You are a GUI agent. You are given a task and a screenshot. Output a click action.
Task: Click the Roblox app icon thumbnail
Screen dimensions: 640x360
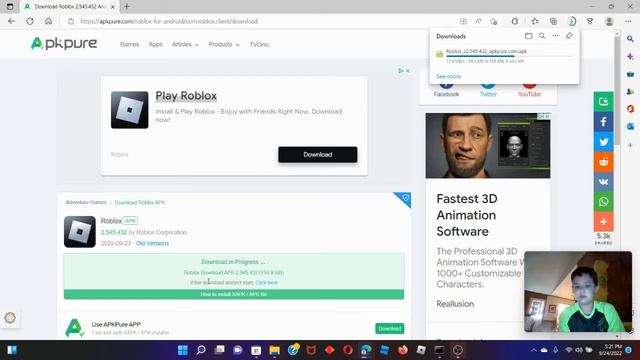80,232
